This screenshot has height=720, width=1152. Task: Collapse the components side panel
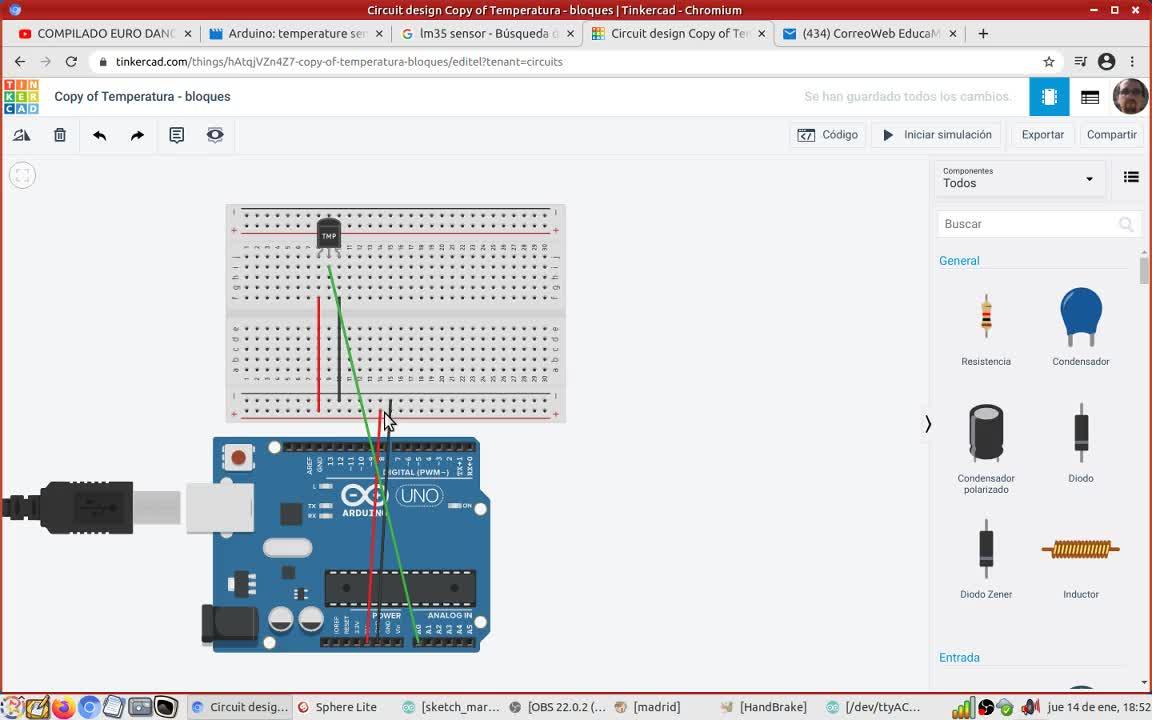[928, 424]
